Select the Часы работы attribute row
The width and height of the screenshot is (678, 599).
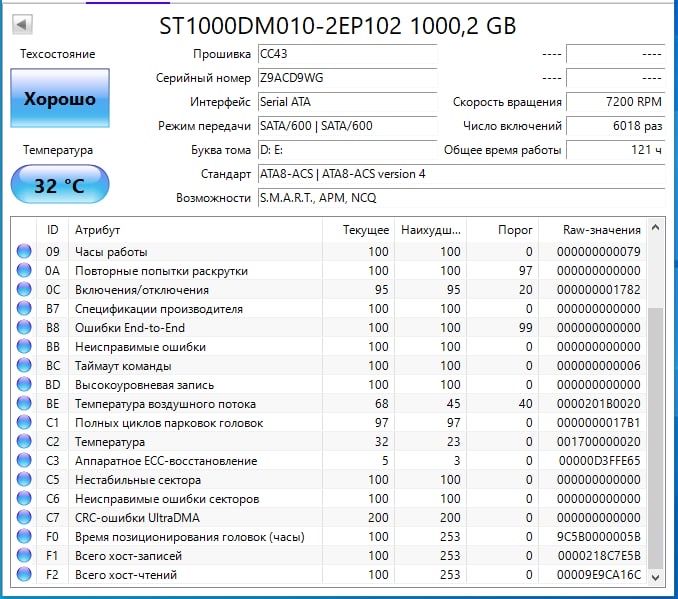pos(329,251)
